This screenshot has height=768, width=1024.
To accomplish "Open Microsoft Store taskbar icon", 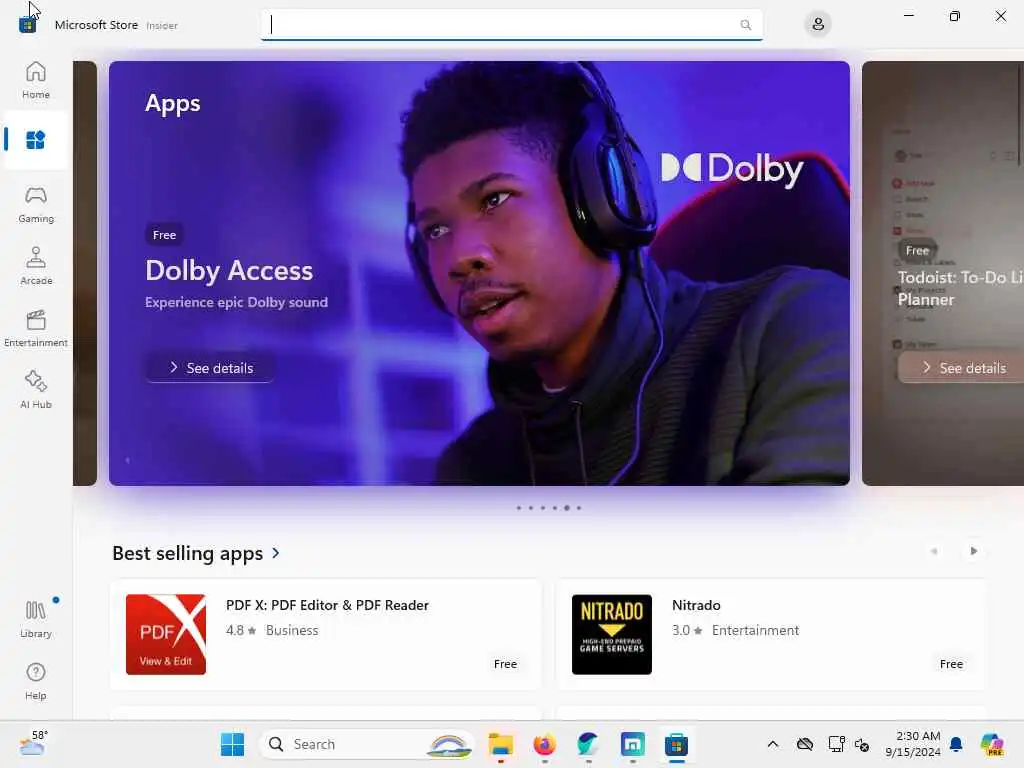I will coord(677,744).
